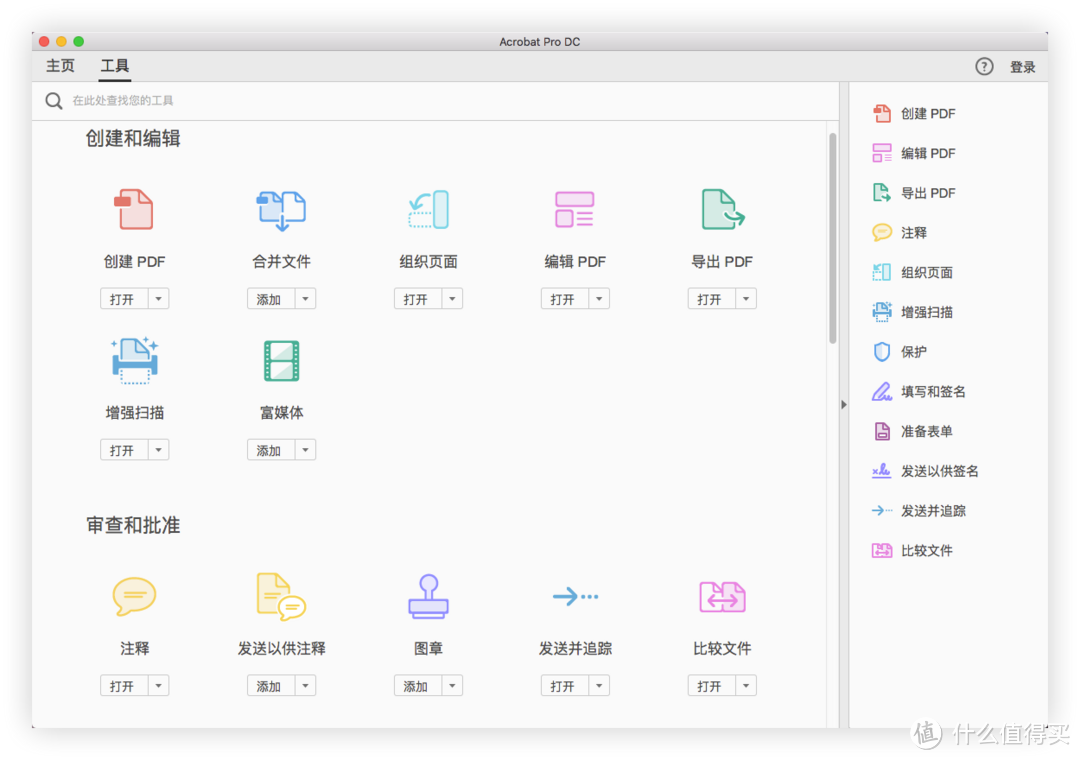Expand dropdown arrow under 富媒体

click(305, 450)
